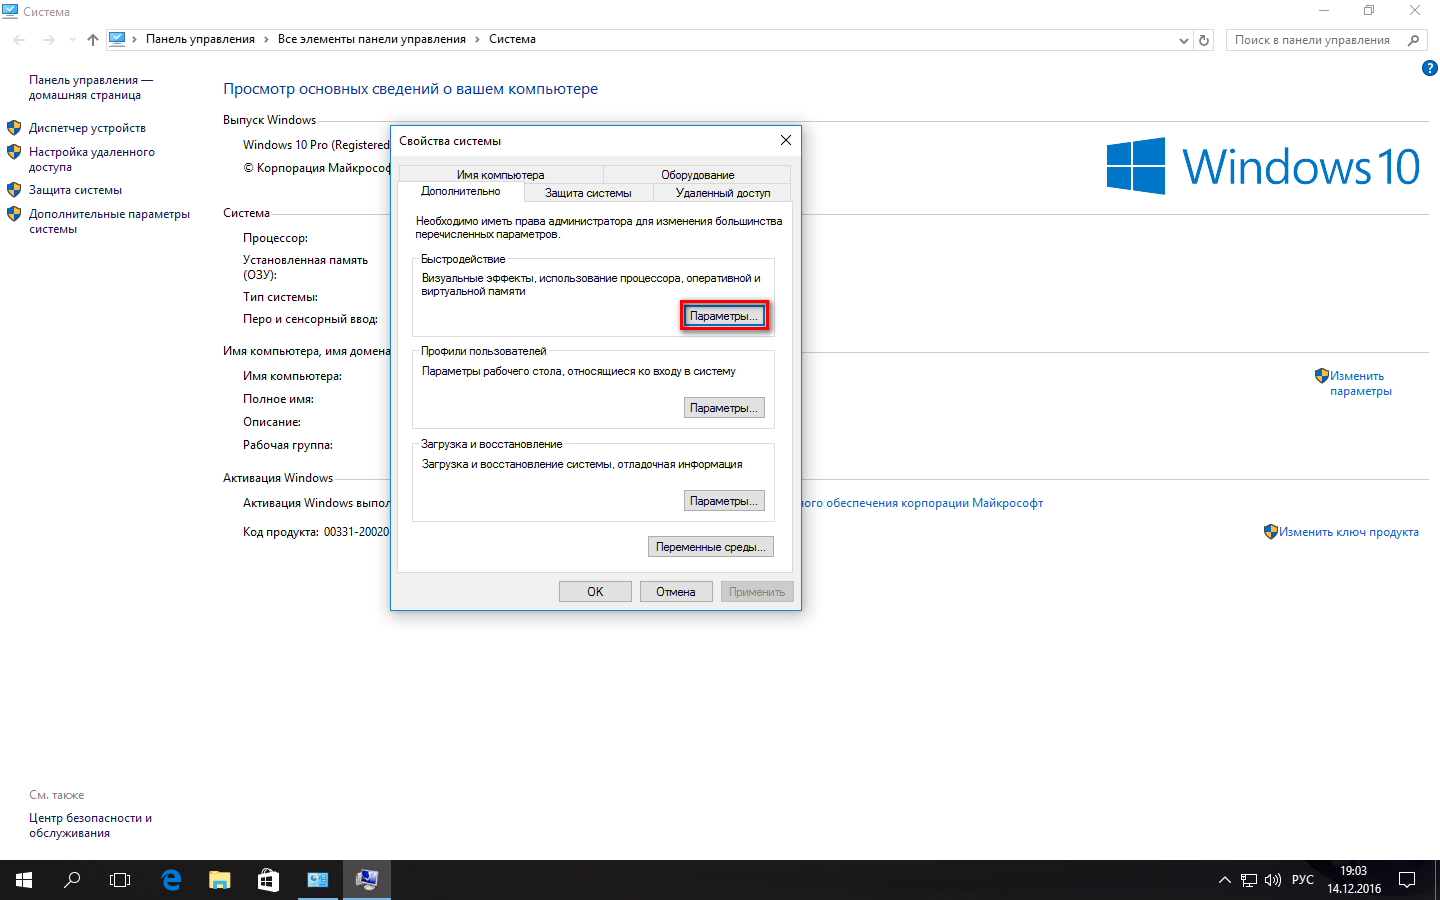Refresh the System control panel page

[x=1204, y=40]
